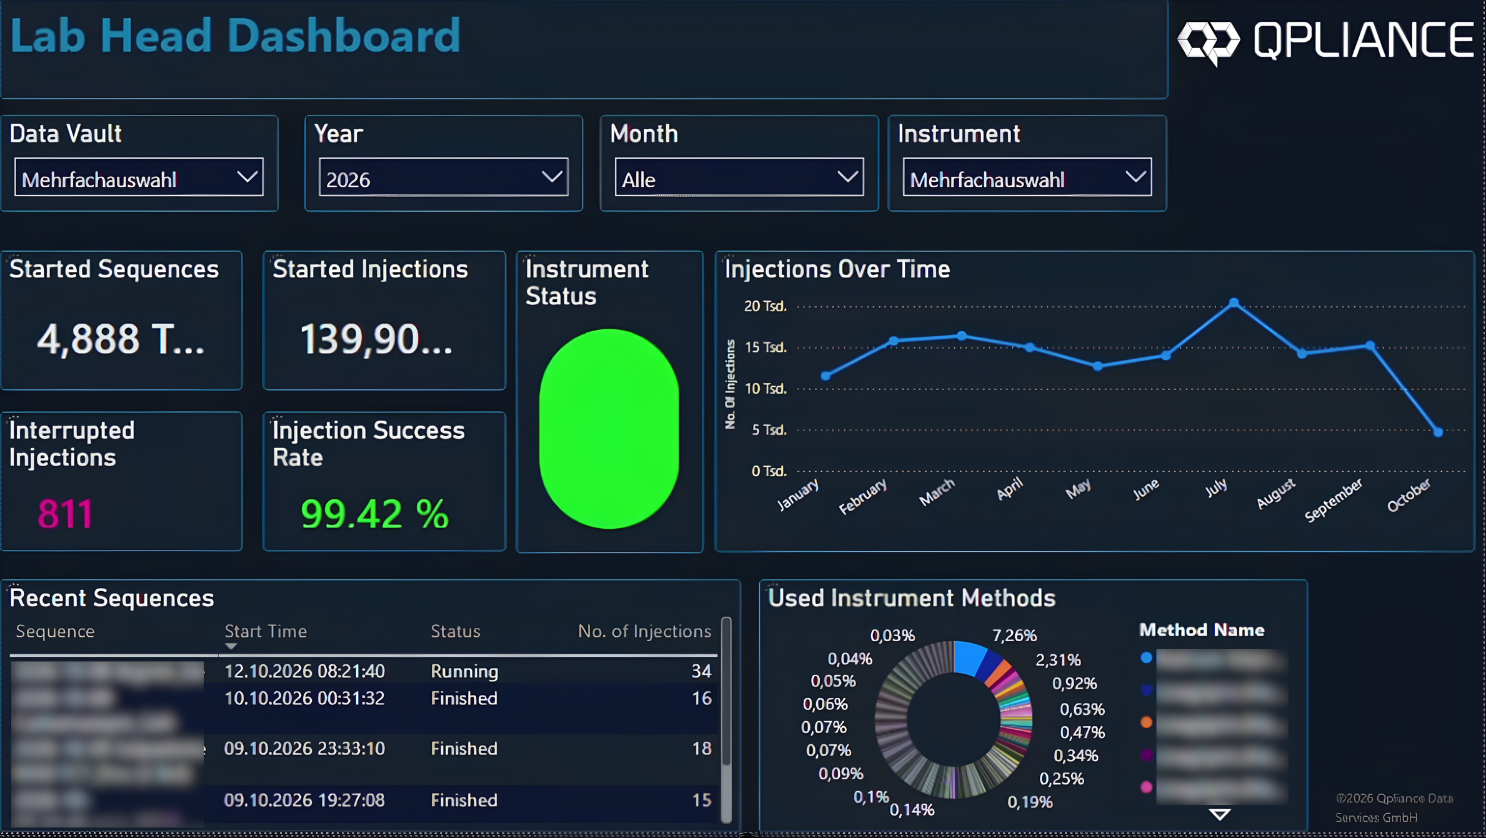Click the Used Instrument Methods title
Image resolution: width=1486 pixels, height=838 pixels.
[912, 598]
